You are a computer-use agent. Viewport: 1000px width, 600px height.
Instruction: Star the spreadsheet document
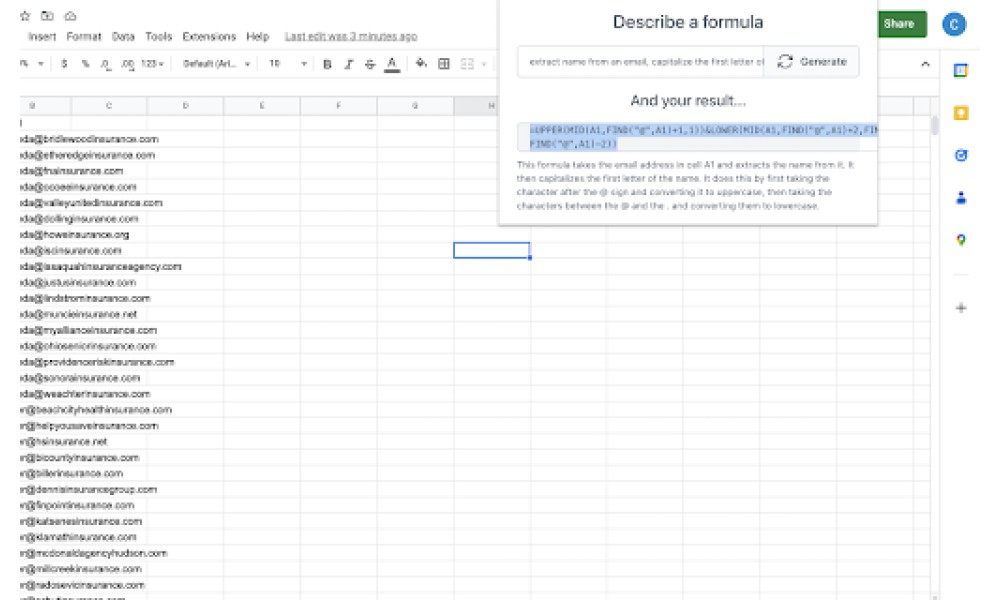(x=25, y=16)
